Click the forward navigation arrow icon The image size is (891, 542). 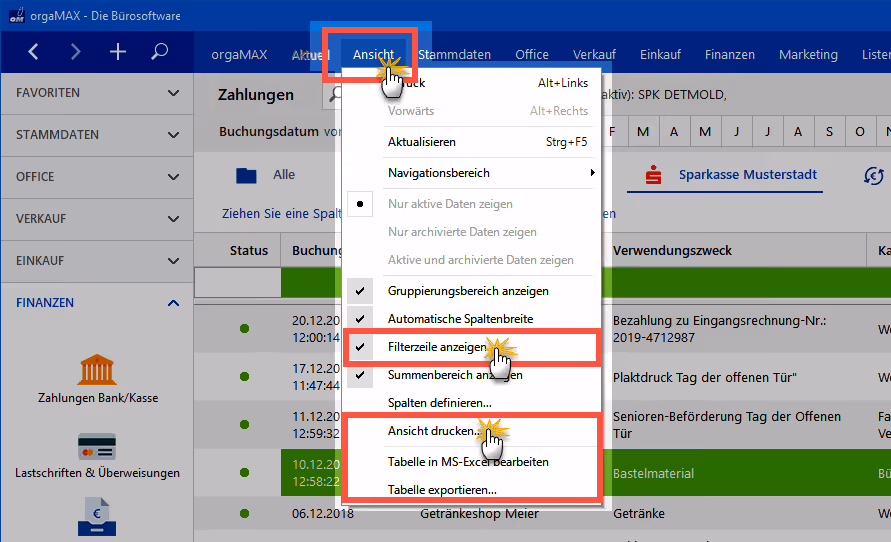[75, 52]
